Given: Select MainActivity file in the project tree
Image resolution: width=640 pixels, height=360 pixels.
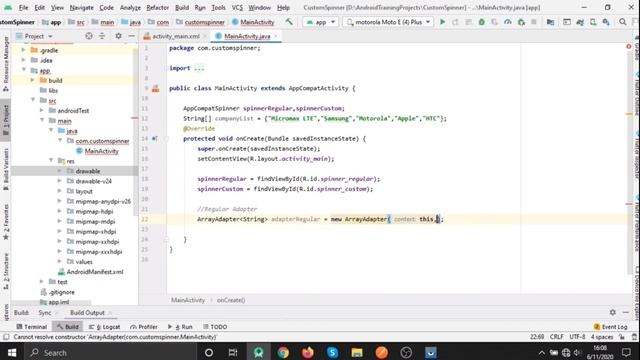Looking at the screenshot, I should pos(102,151).
